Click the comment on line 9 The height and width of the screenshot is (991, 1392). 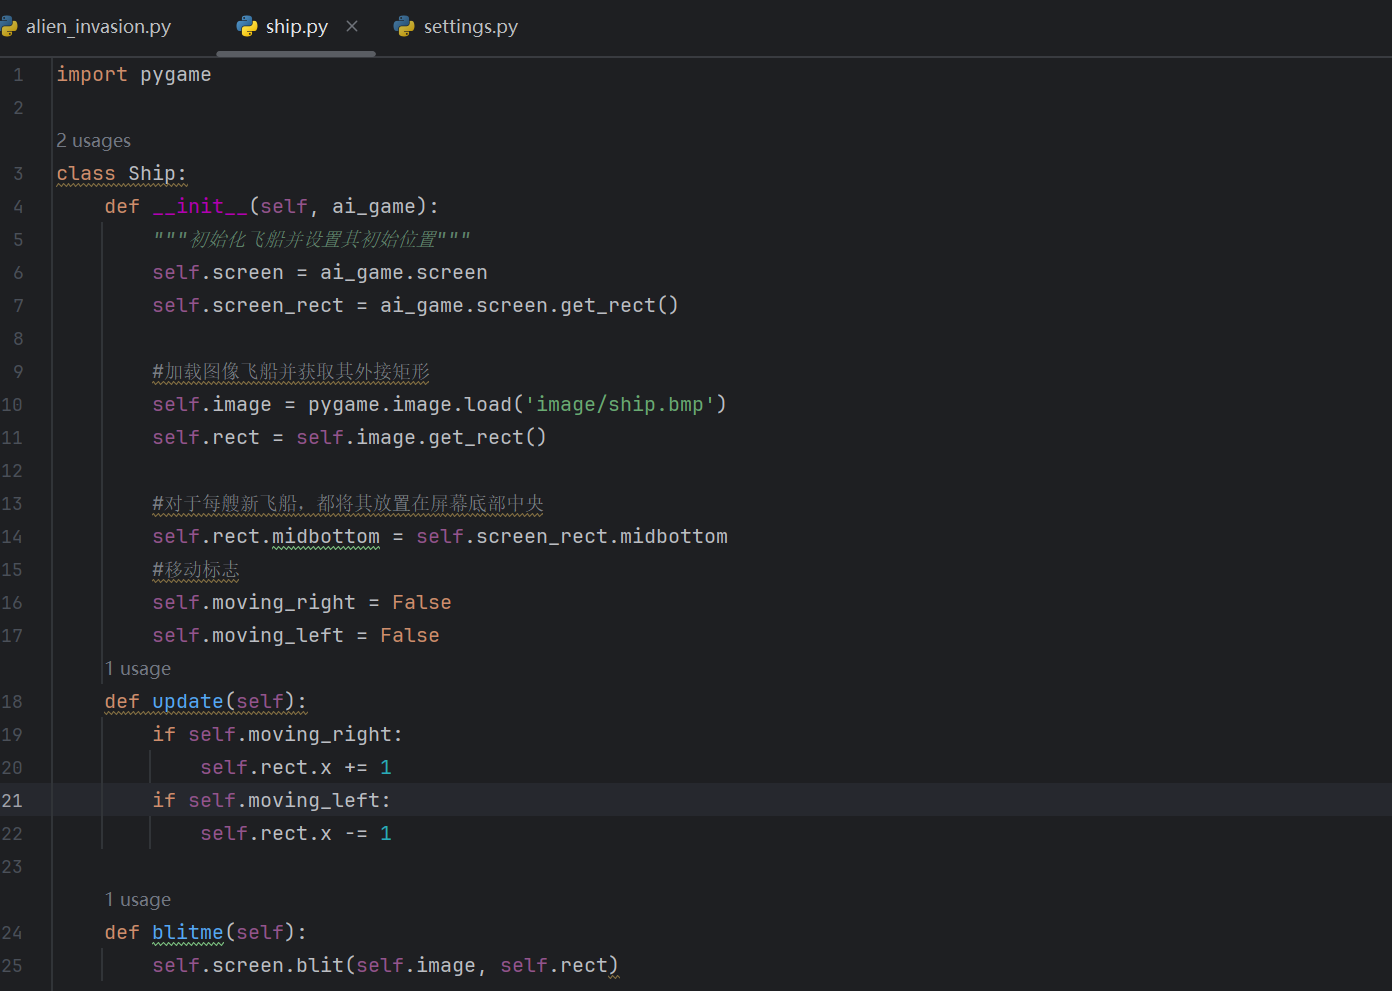pyautogui.click(x=291, y=372)
